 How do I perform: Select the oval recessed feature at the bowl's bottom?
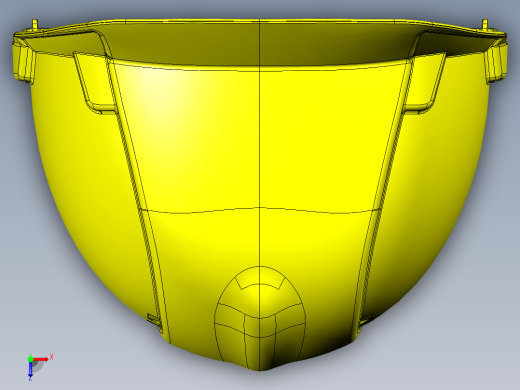[x=260, y=318]
